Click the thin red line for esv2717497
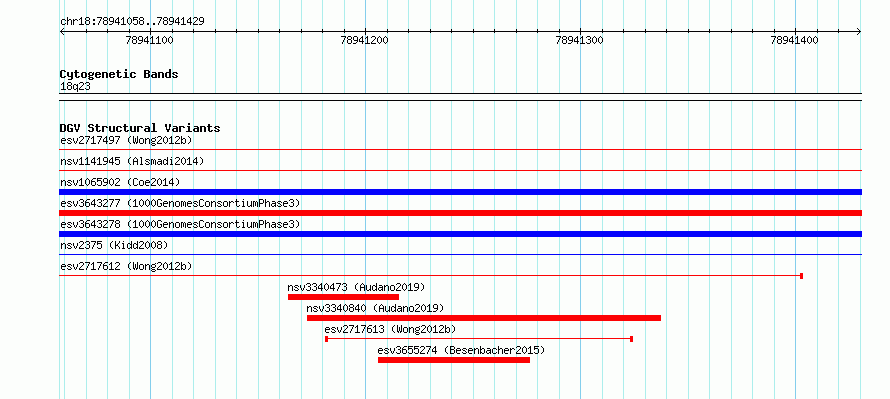This screenshot has height=399, width=890. coord(460,149)
